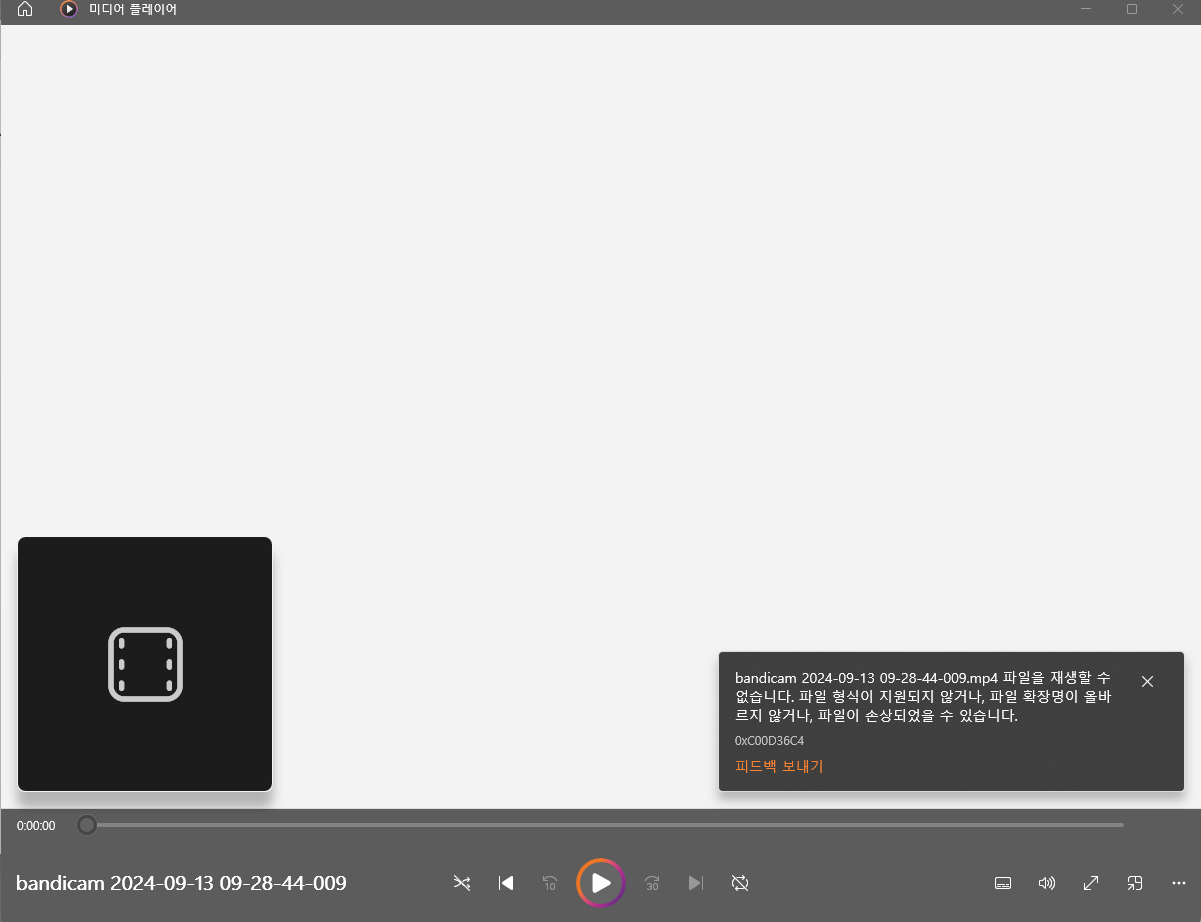Minimize the Media Player window

click(x=1086, y=9)
